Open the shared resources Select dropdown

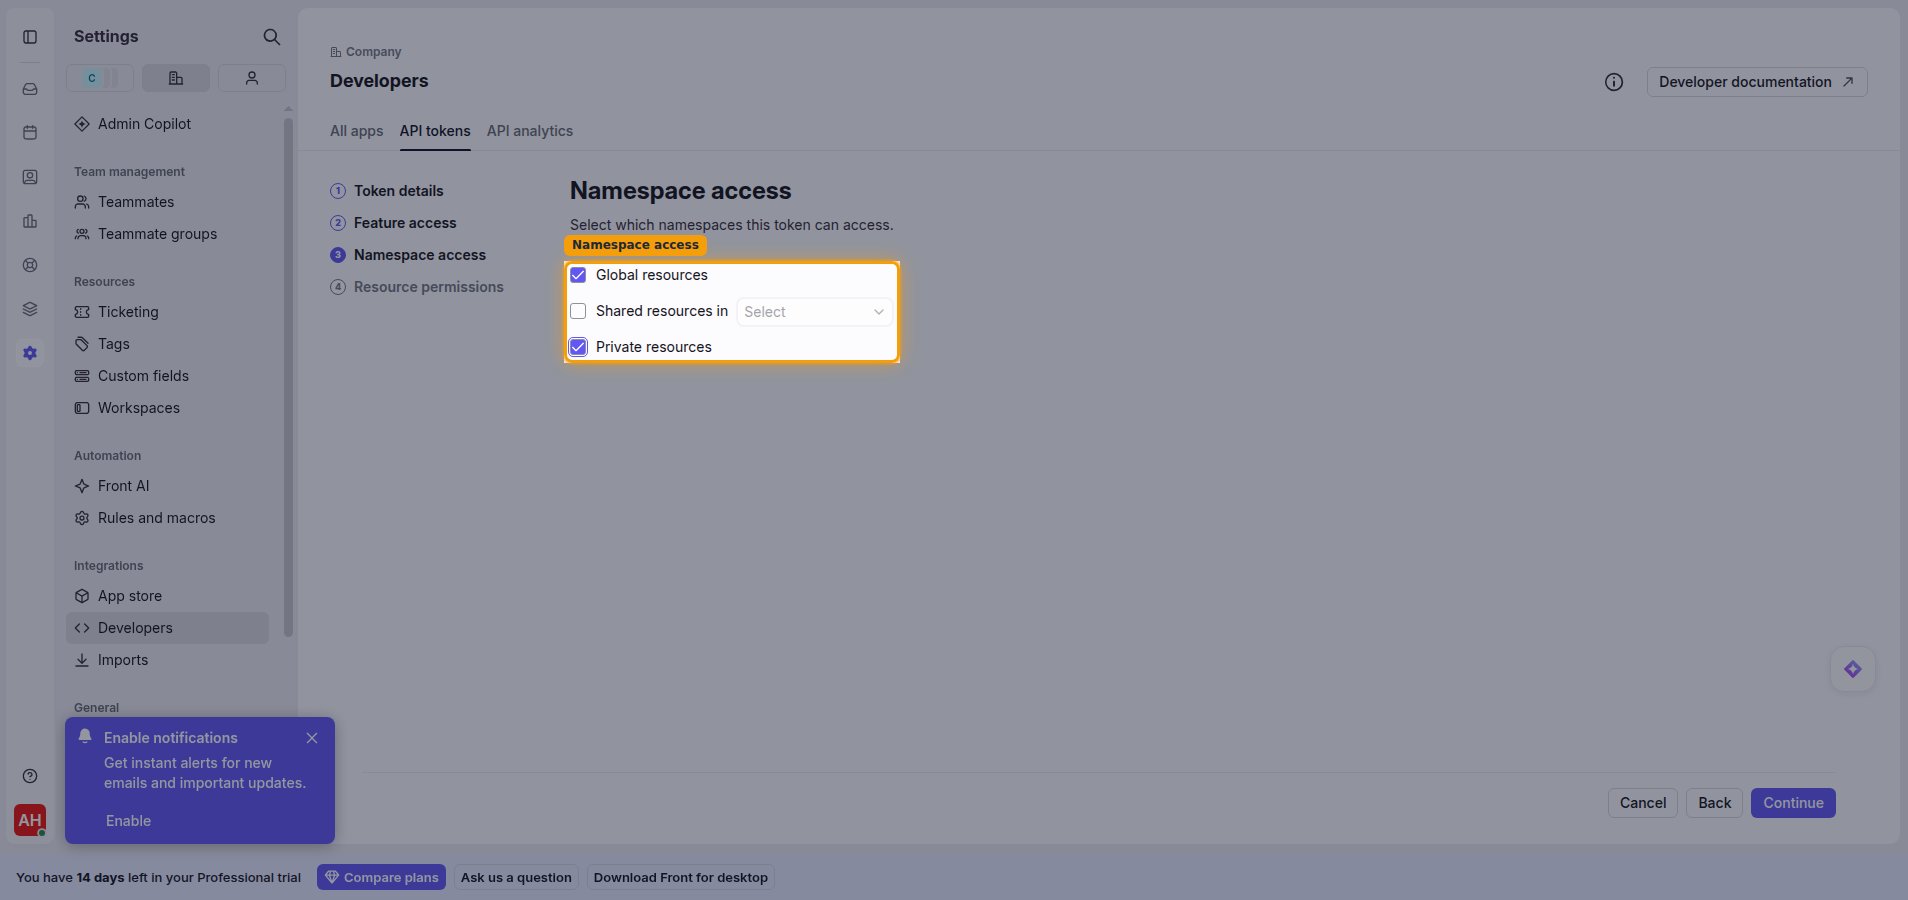point(814,312)
